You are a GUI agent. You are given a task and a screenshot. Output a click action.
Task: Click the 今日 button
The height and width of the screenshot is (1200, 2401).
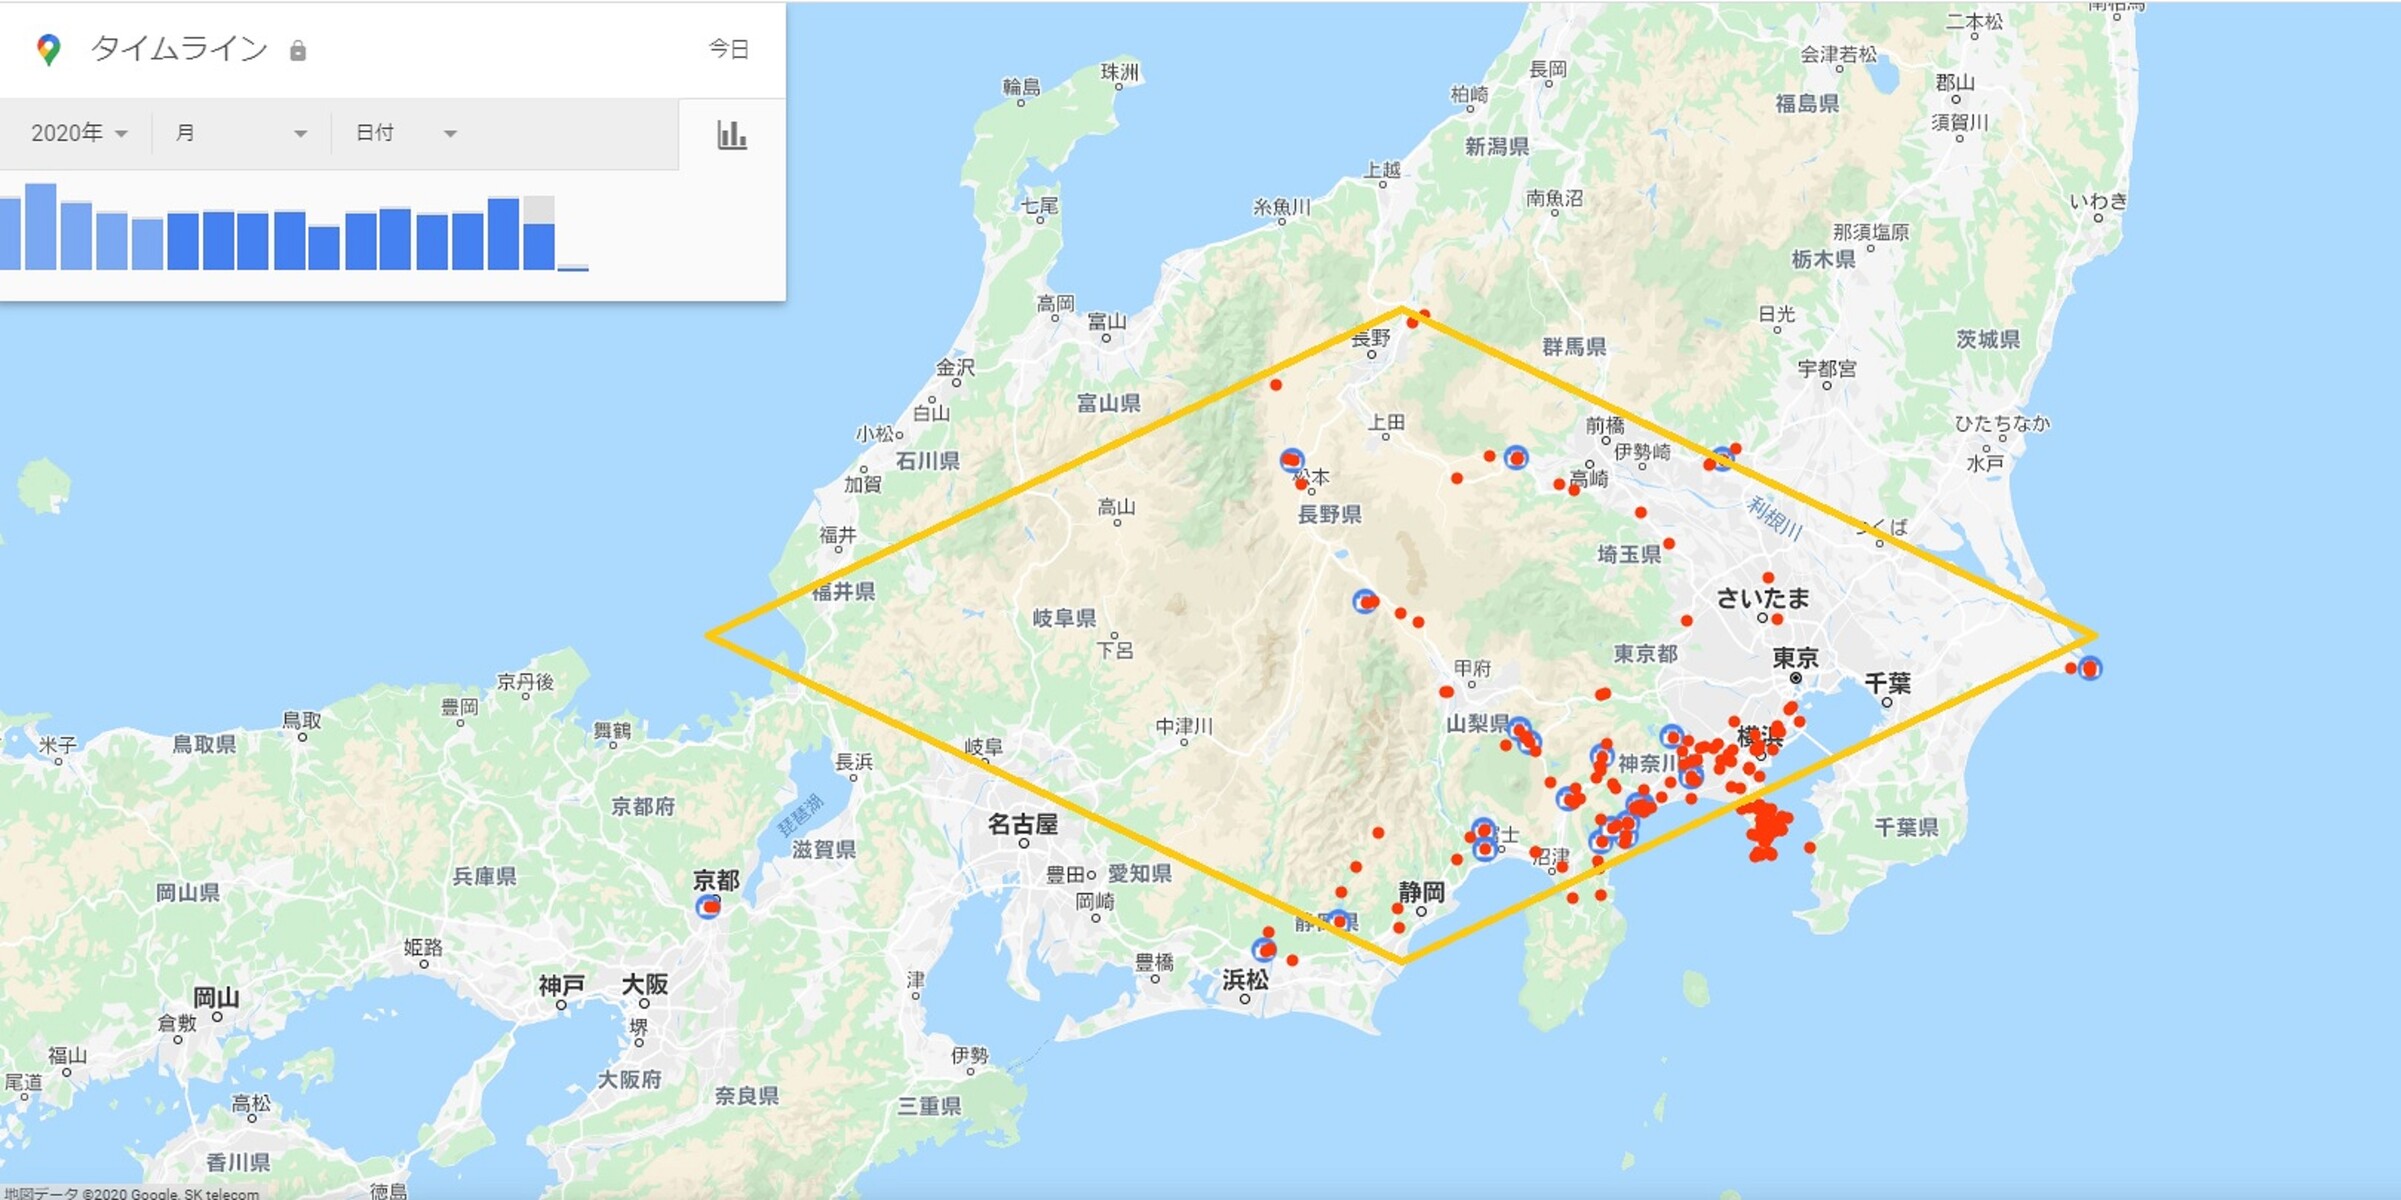point(728,49)
